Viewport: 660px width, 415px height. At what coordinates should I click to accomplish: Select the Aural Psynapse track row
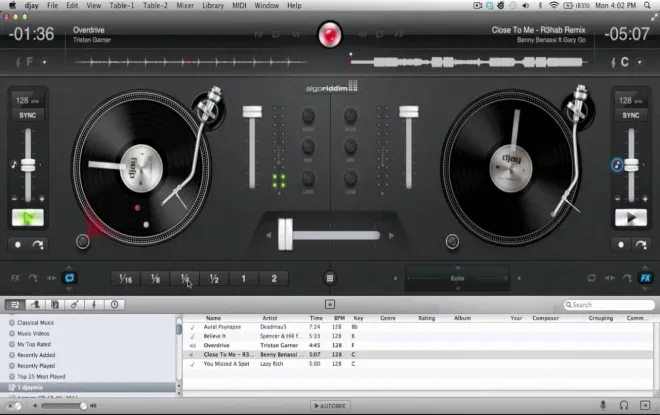point(418,327)
